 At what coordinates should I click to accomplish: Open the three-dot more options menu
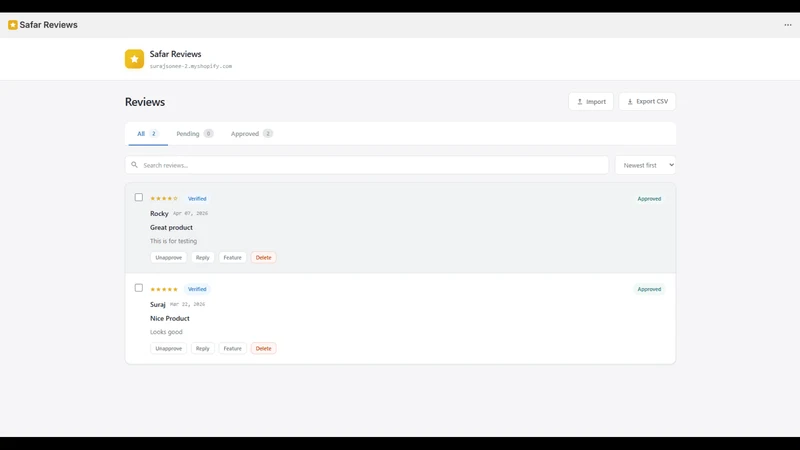(788, 25)
